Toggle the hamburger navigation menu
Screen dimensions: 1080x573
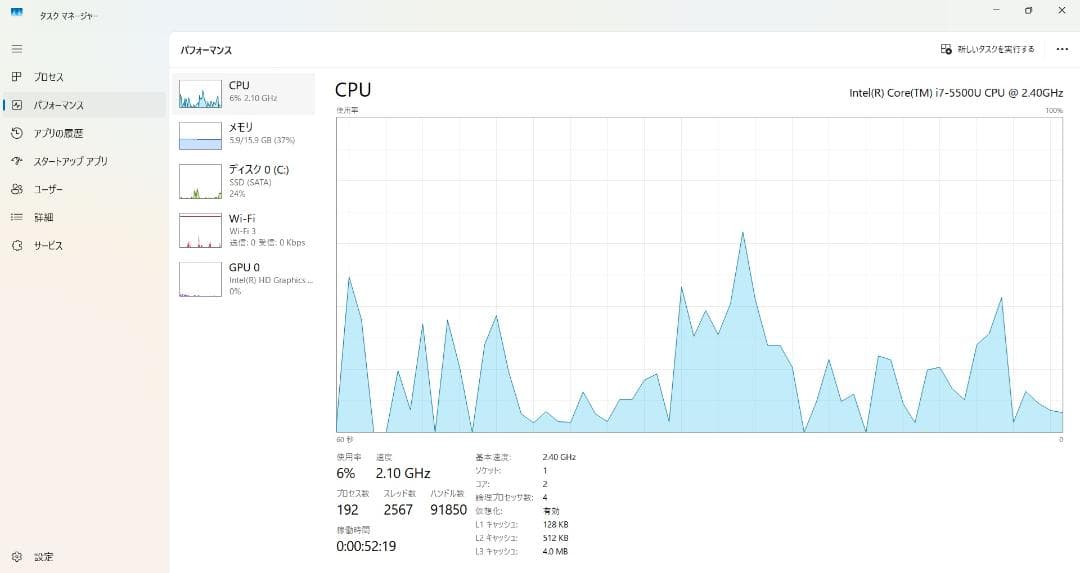[16, 48]
